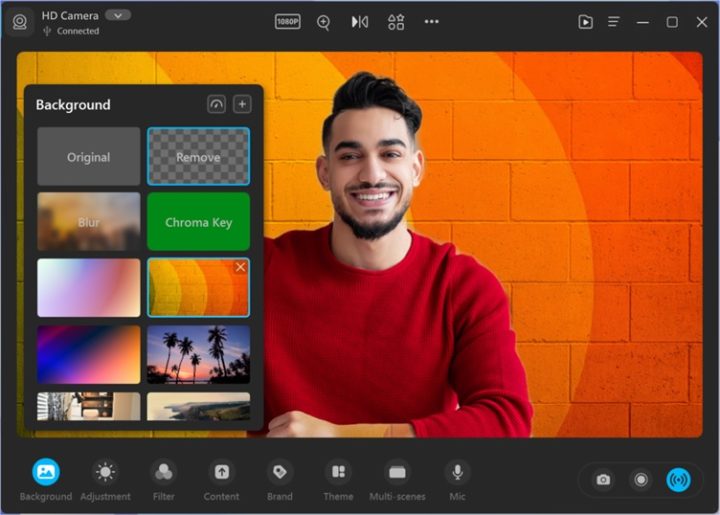Select the purple-orange gradient background

tap(89, 354)
